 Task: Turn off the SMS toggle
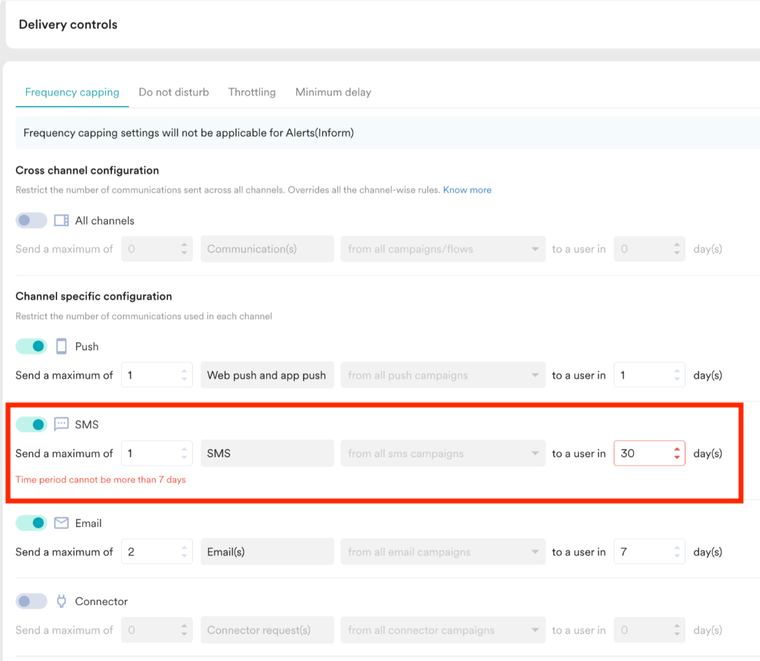(31, 424)
